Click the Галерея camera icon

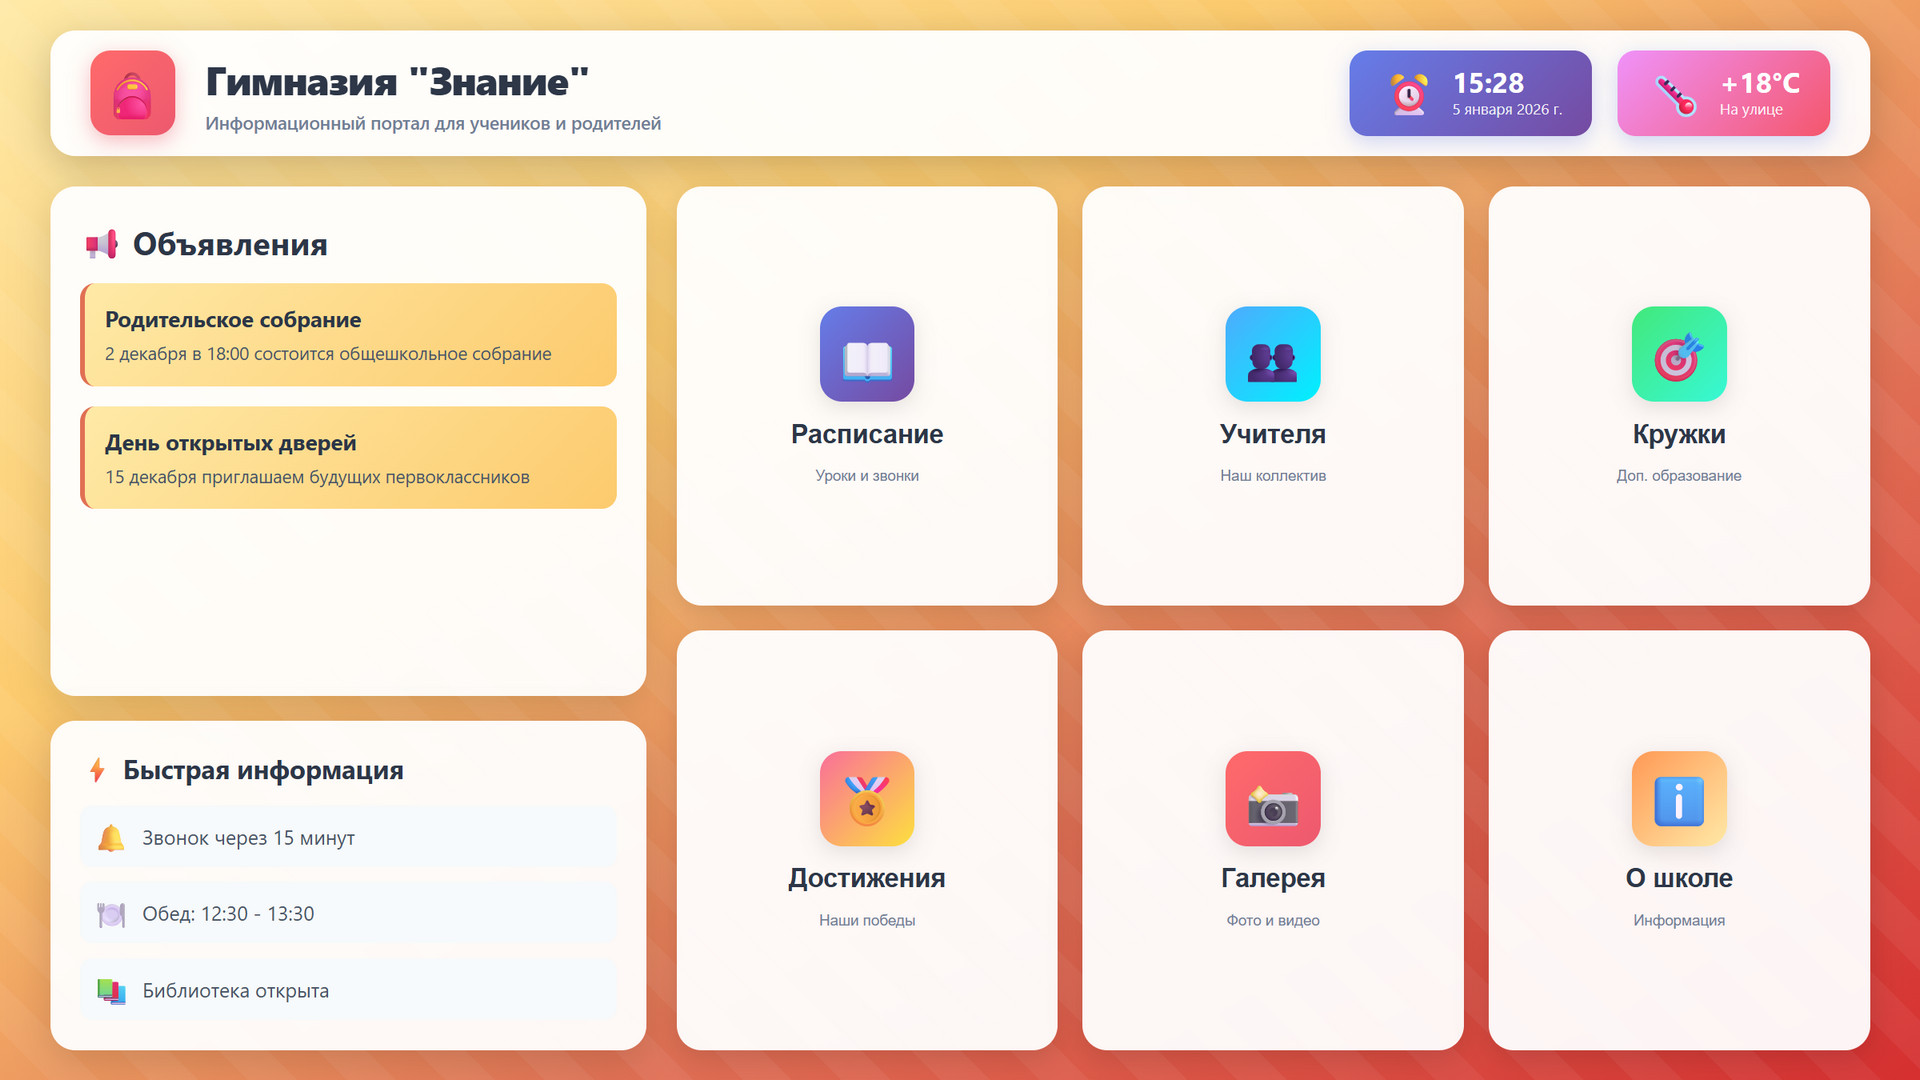(1272, 798)
